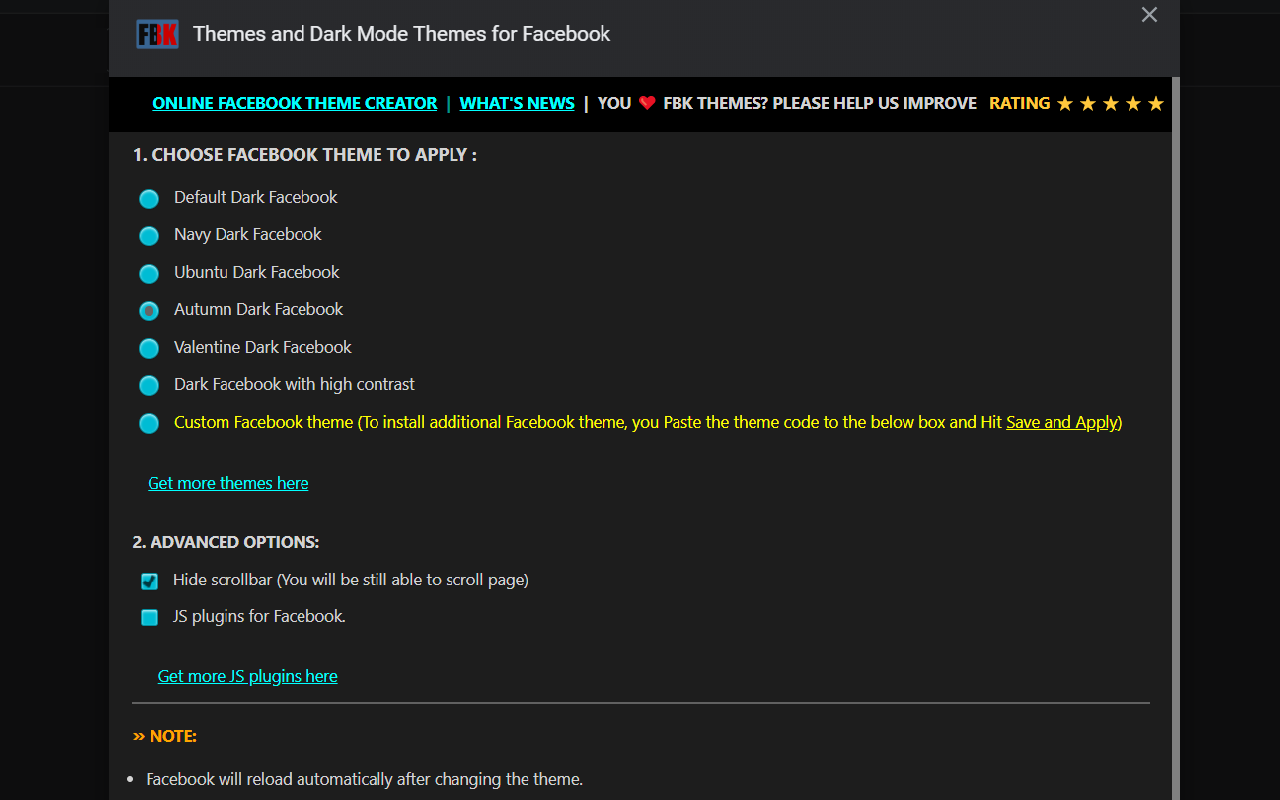Viewport: 1280px width, 800px height.
Task: Click the dialog vertical scrollbar
Action: [1176, 438]
